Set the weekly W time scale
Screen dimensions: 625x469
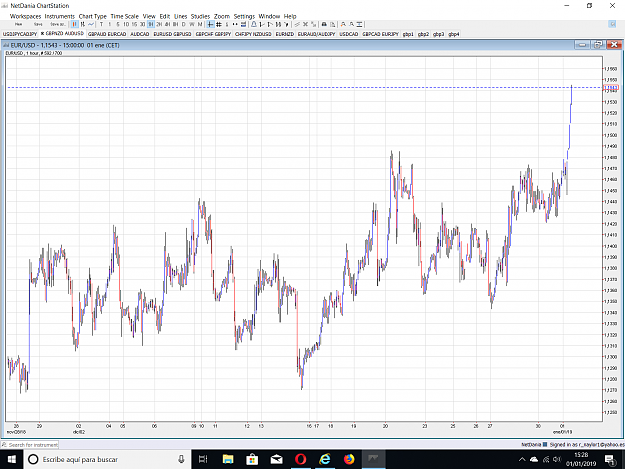click(x=192, y=24)
